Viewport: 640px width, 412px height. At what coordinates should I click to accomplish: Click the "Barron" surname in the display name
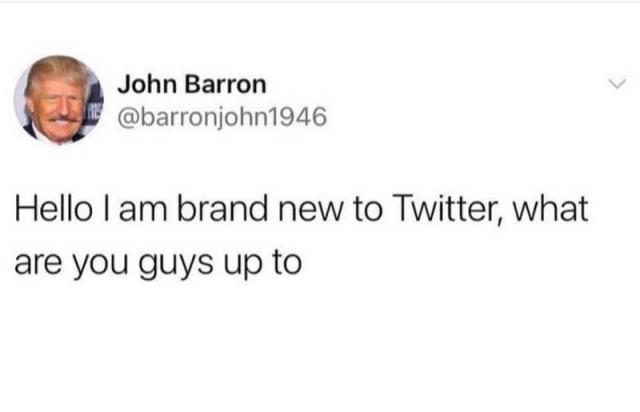tap(225, 85)
